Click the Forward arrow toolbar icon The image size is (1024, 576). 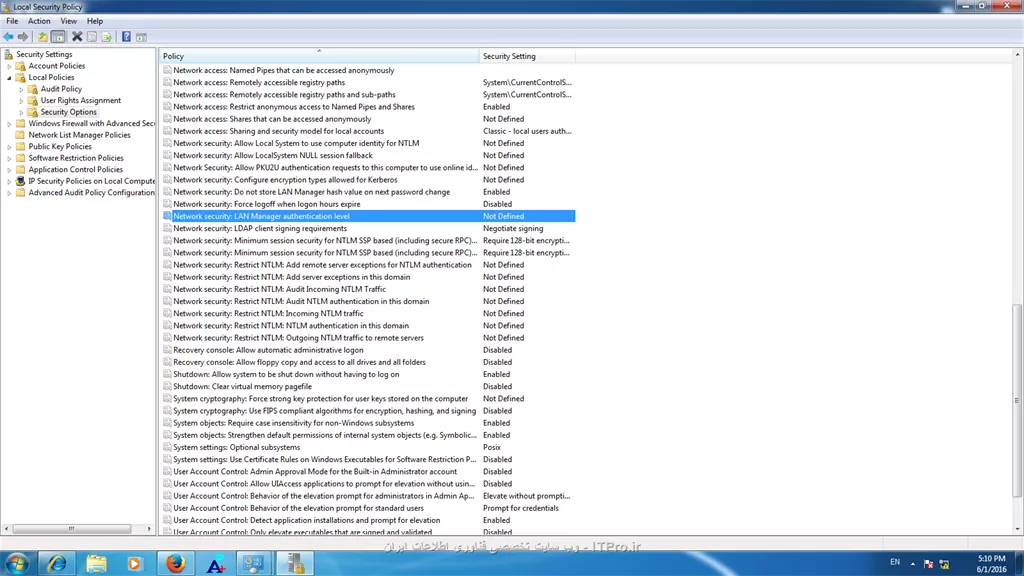tap(23, 37)
